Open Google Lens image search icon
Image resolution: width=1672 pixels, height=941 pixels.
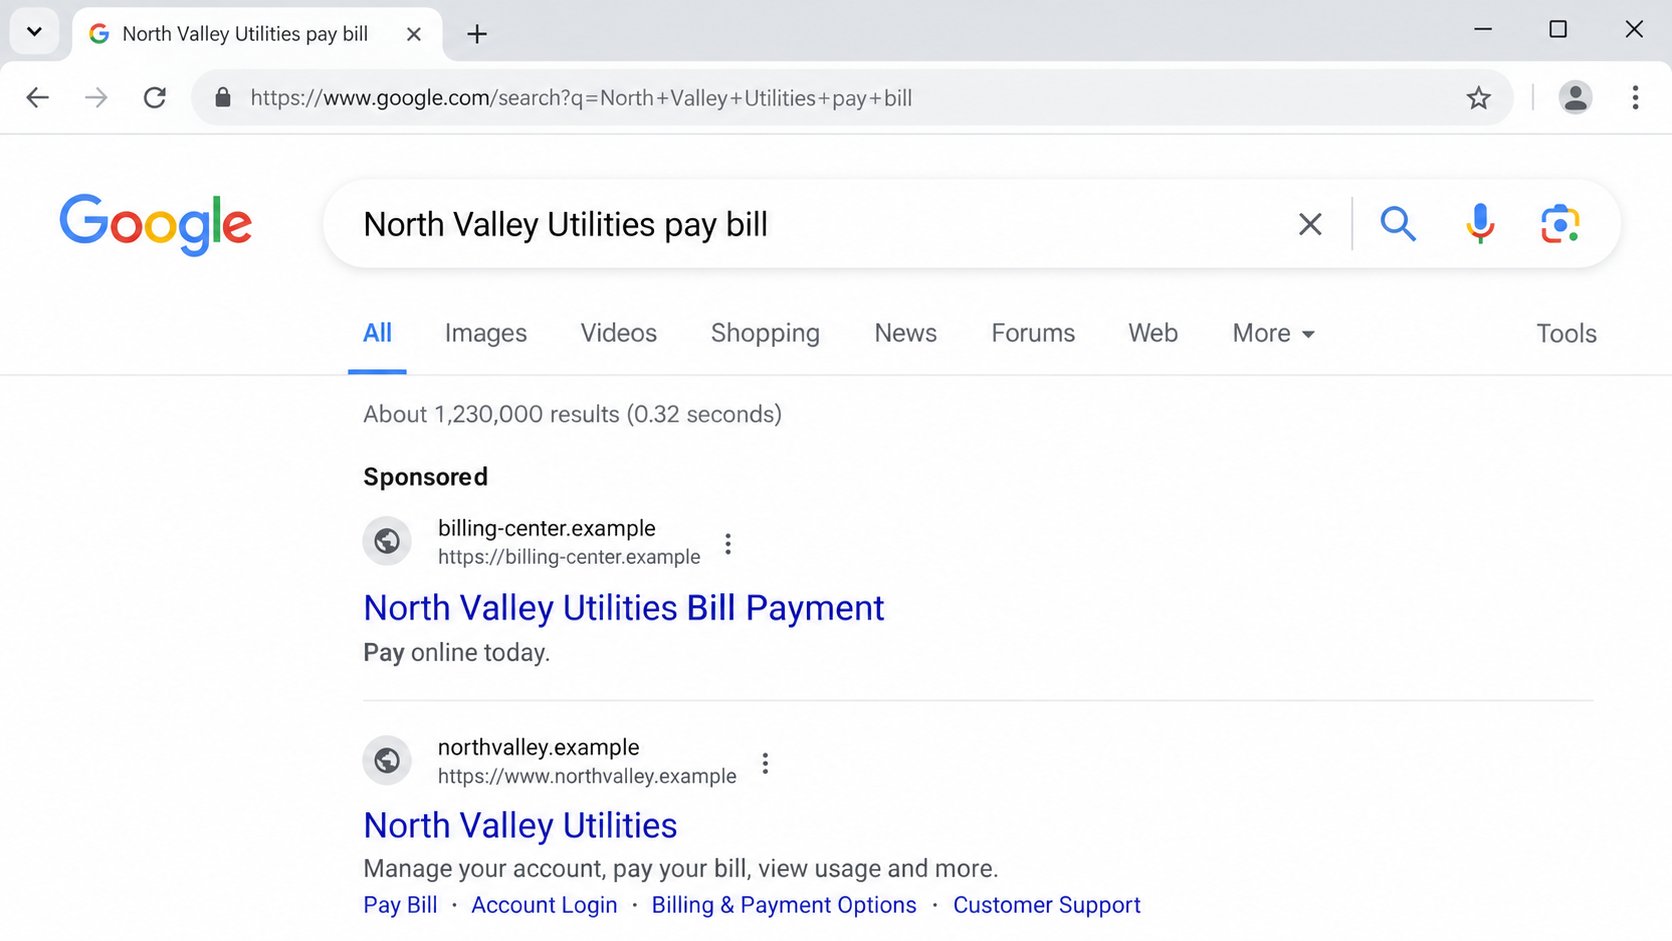point(1559,224)
